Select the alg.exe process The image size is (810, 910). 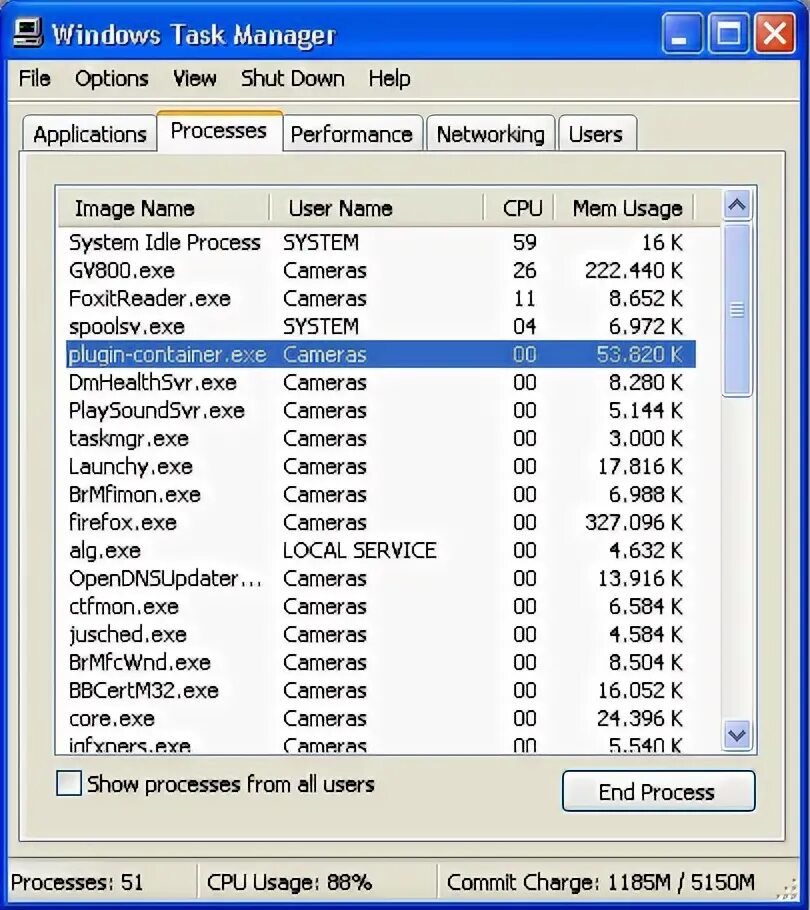point(381,550)
